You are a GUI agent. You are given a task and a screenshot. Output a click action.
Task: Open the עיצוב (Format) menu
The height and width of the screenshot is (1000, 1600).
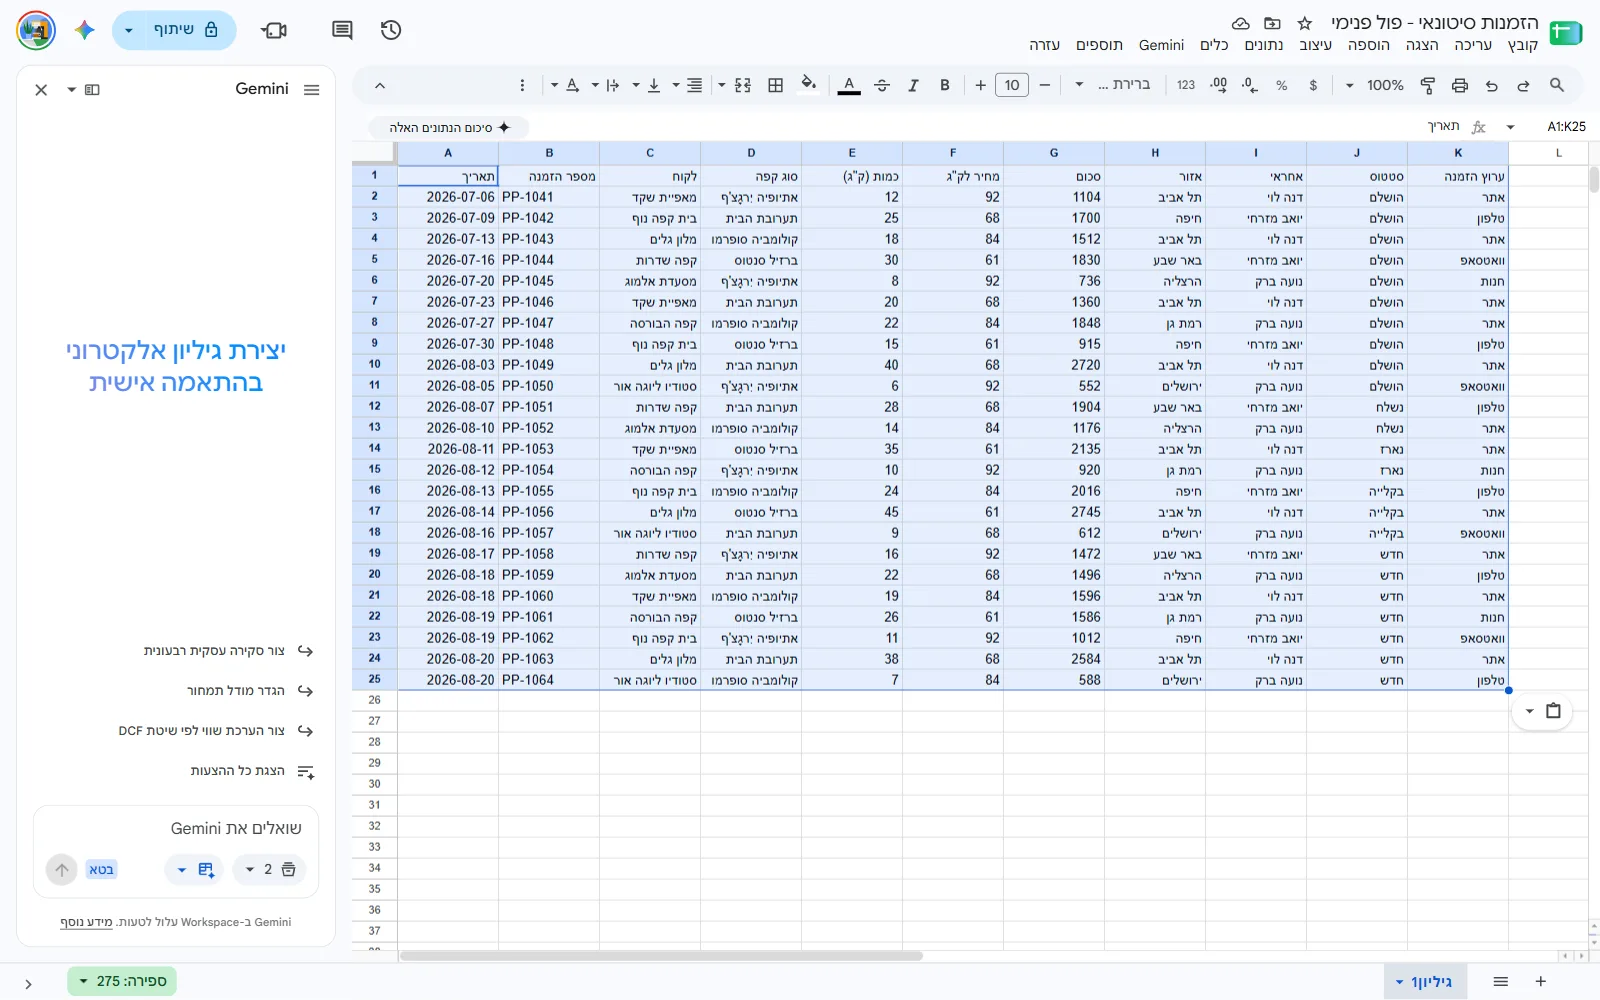tap(1315, 45)
